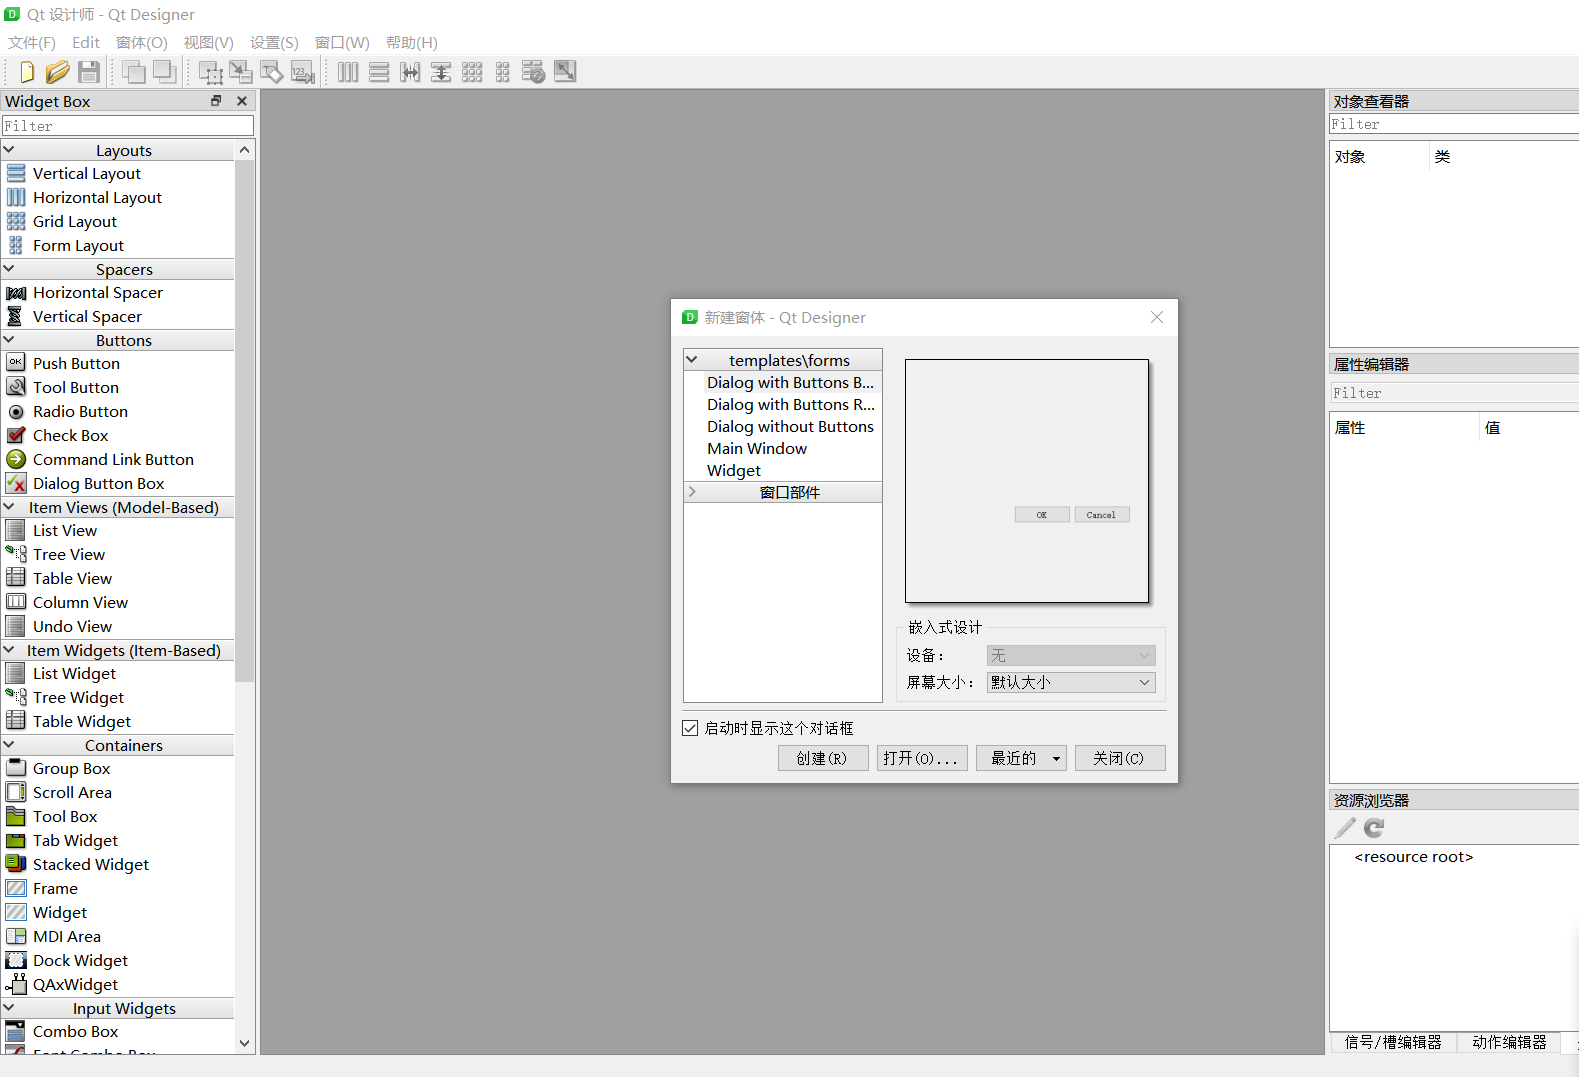Click the Lay Out Horizontally toolbar icon
The height and width of the screenshot is (1077, 1579).
[348, 72]
